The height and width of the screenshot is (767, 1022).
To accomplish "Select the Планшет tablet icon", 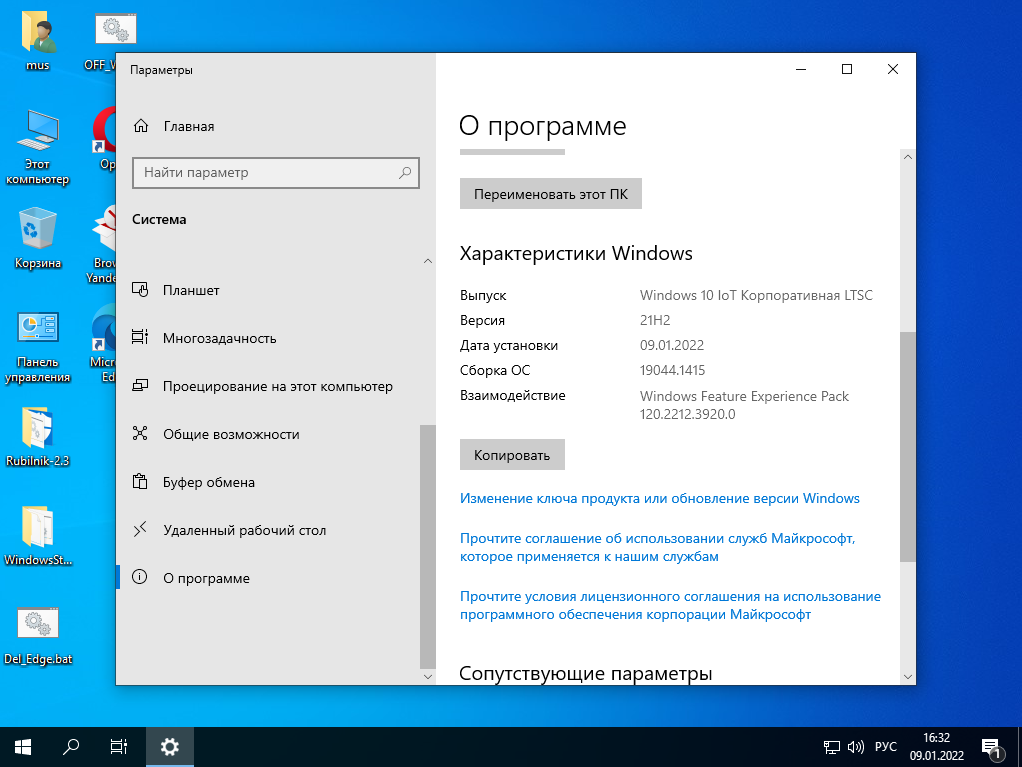I will (x=141, y=290).
